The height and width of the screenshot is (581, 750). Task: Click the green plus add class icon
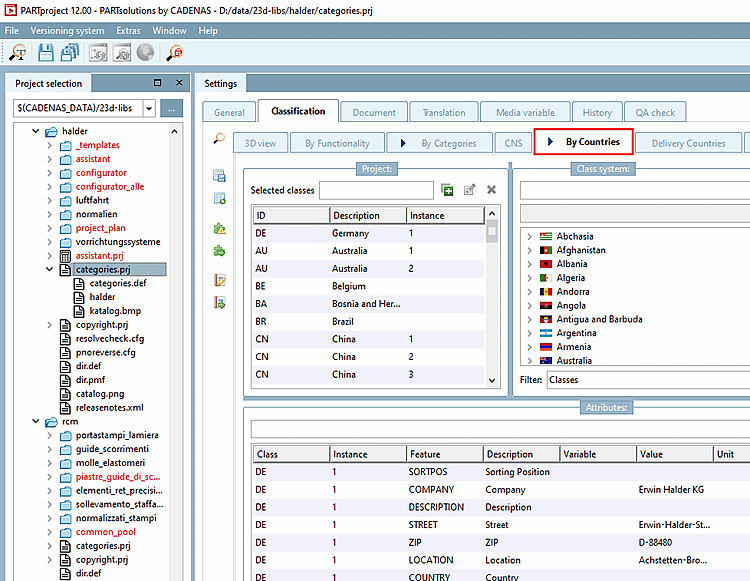(x=447, y=190)
